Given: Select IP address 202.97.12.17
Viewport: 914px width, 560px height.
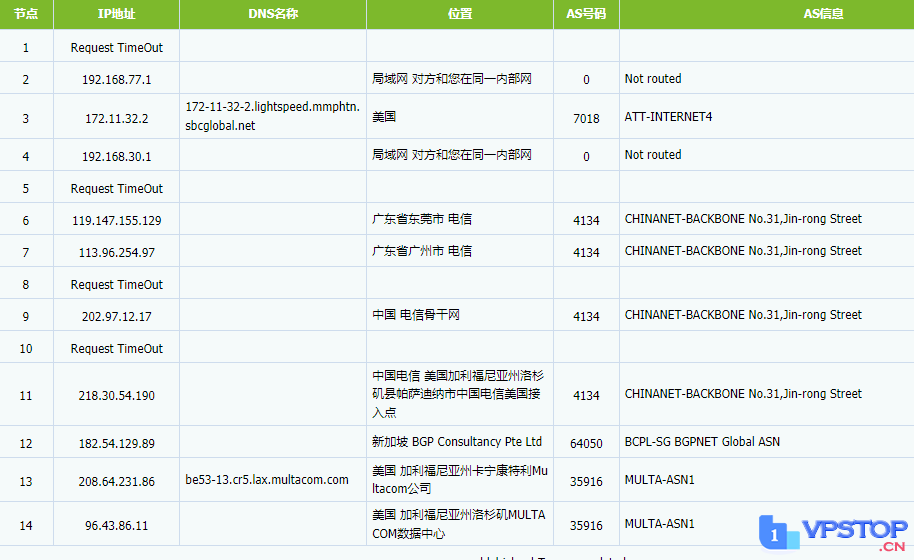Looking at the screenshot, I should [x=117, y=317].
